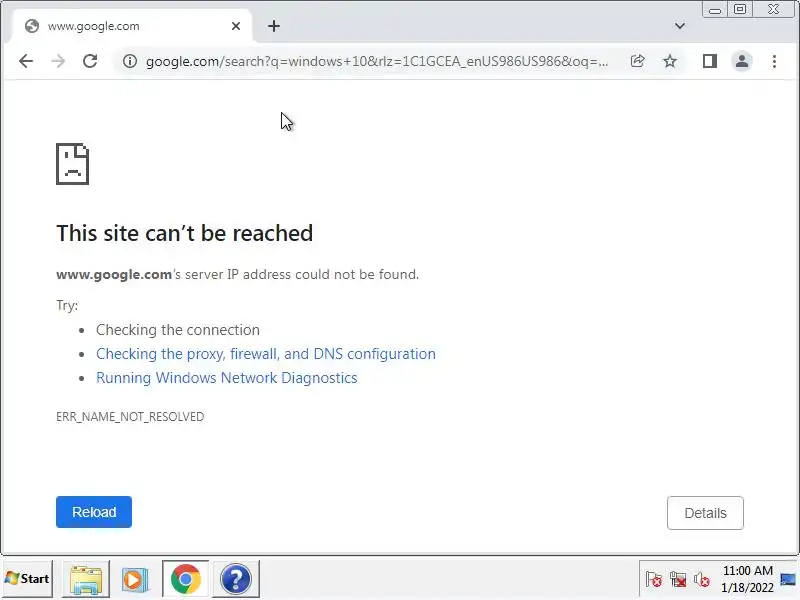
Task: Click the address bar URL field
Action: coord(377,61)
